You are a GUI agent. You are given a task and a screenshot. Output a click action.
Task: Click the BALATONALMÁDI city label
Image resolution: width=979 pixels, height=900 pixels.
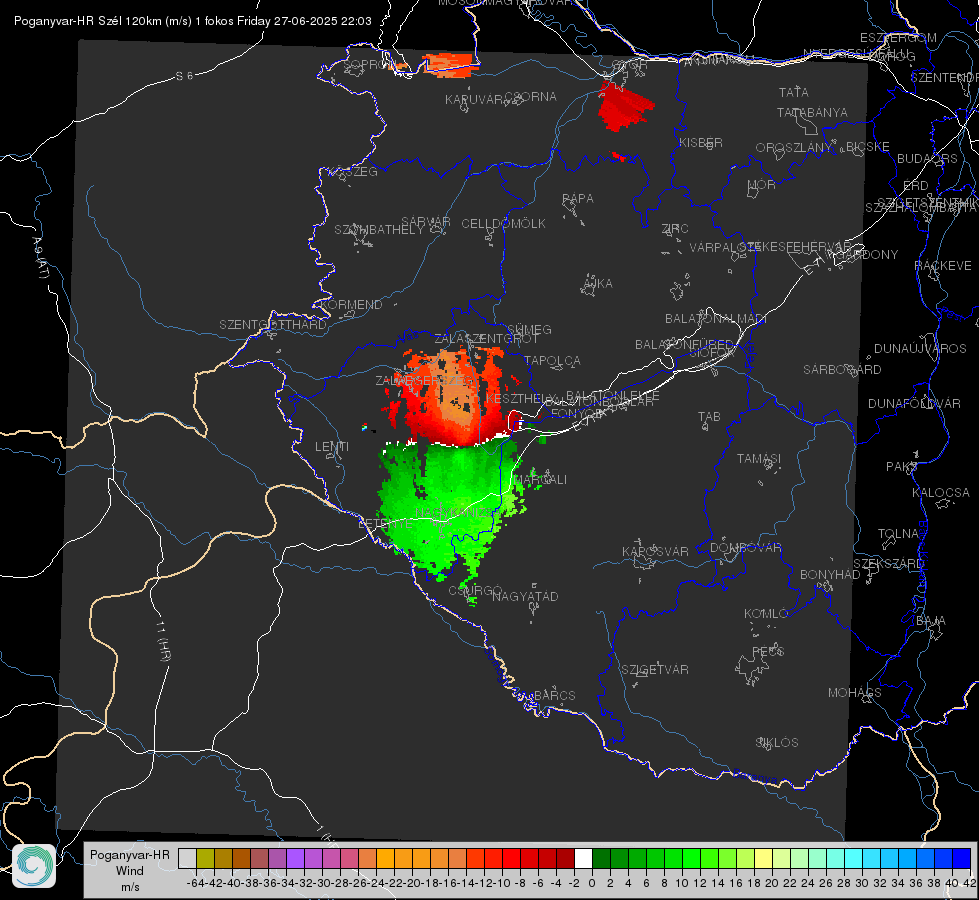click(x=716, y=319)
